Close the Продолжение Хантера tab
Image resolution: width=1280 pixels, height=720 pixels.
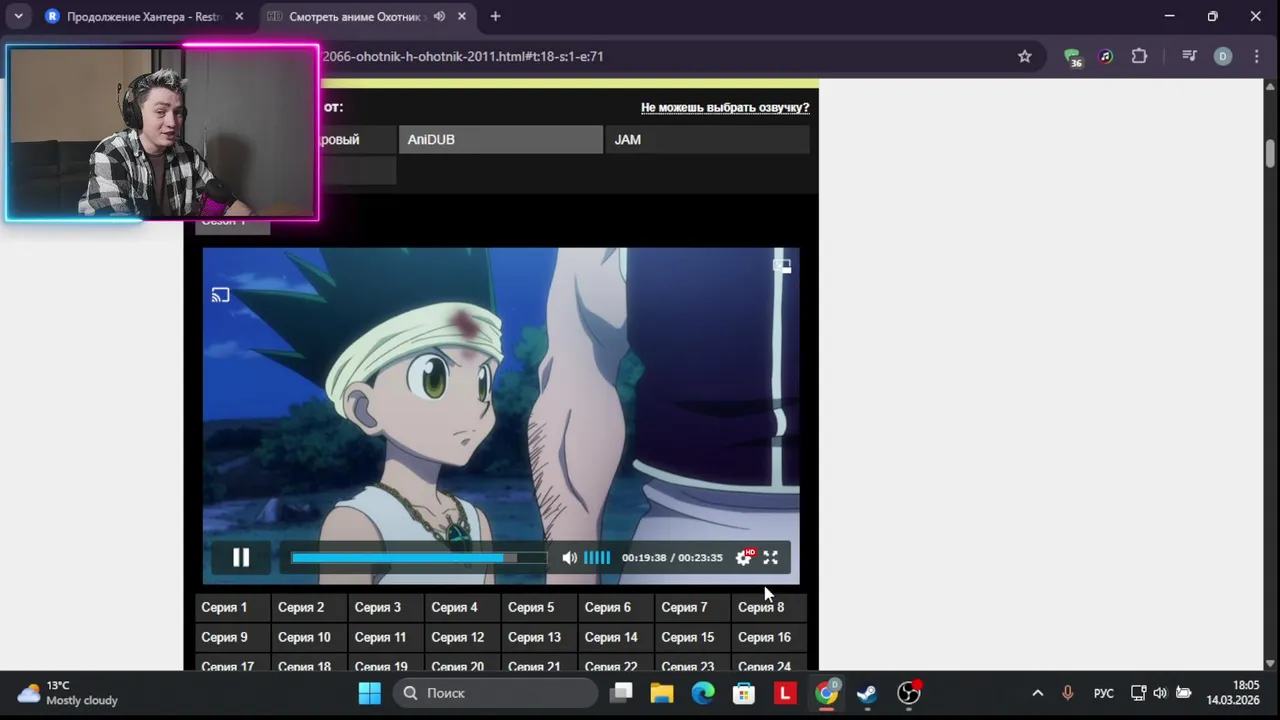[x=239, y=16]
